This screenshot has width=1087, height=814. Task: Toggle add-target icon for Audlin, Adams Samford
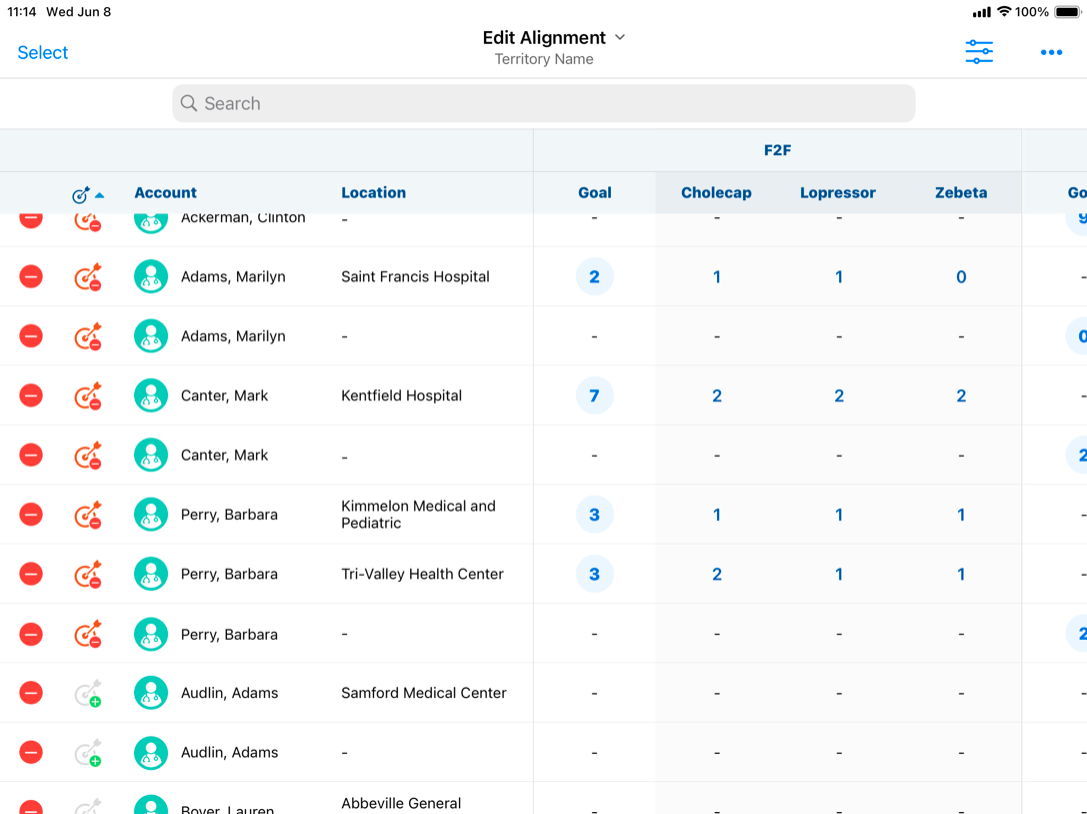coord(88,693)
